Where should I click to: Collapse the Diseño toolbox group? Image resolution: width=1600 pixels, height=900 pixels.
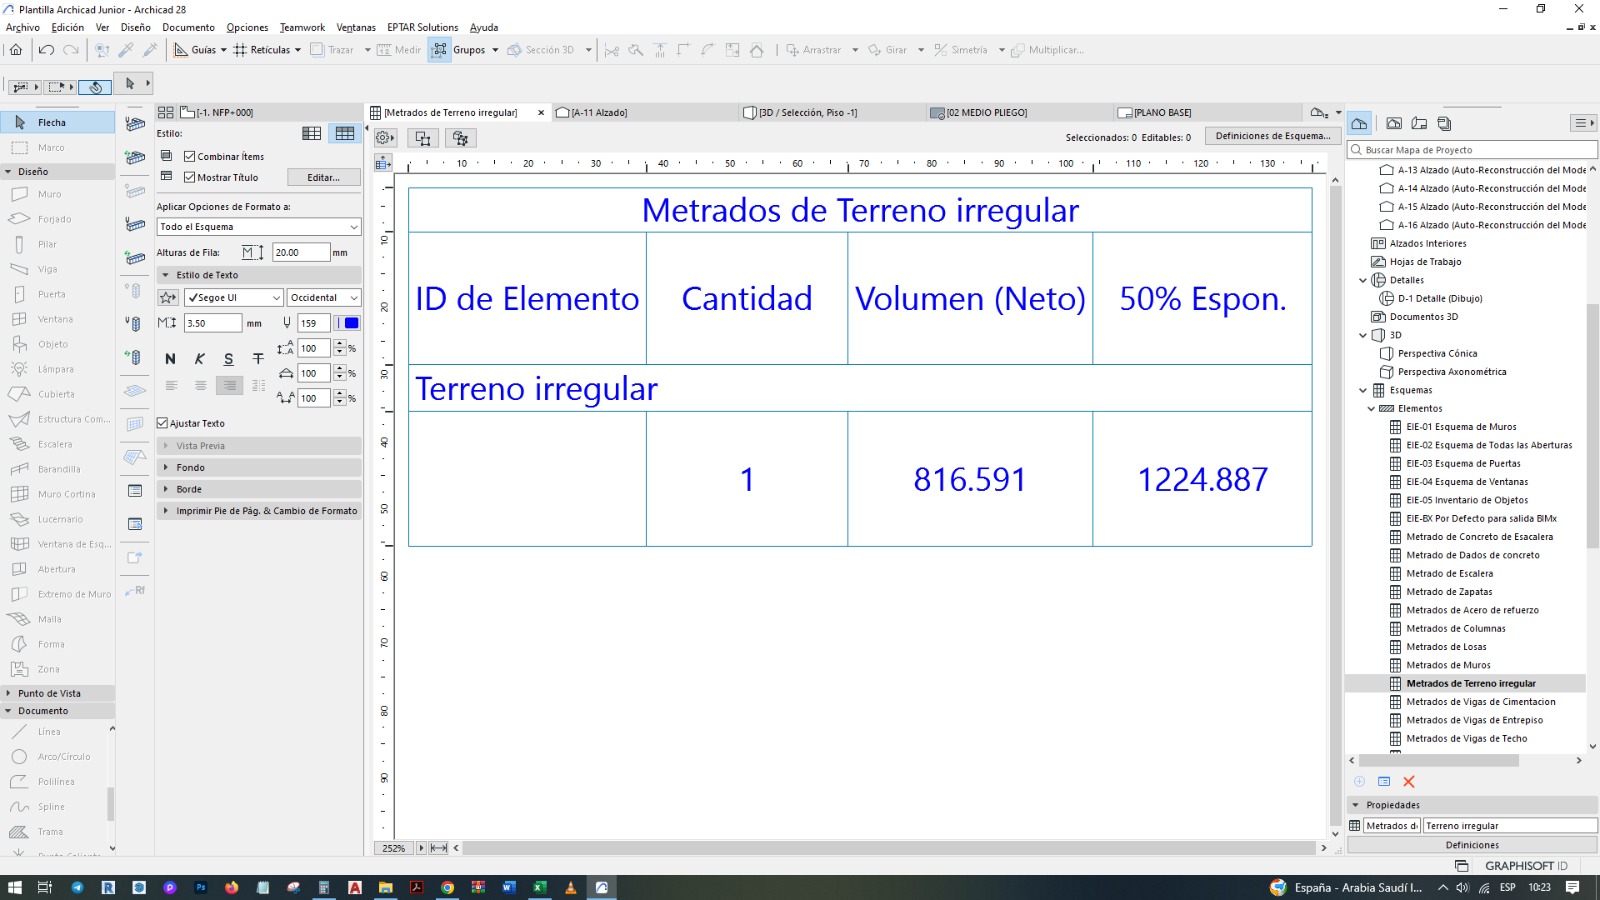[x=57, y=172]
